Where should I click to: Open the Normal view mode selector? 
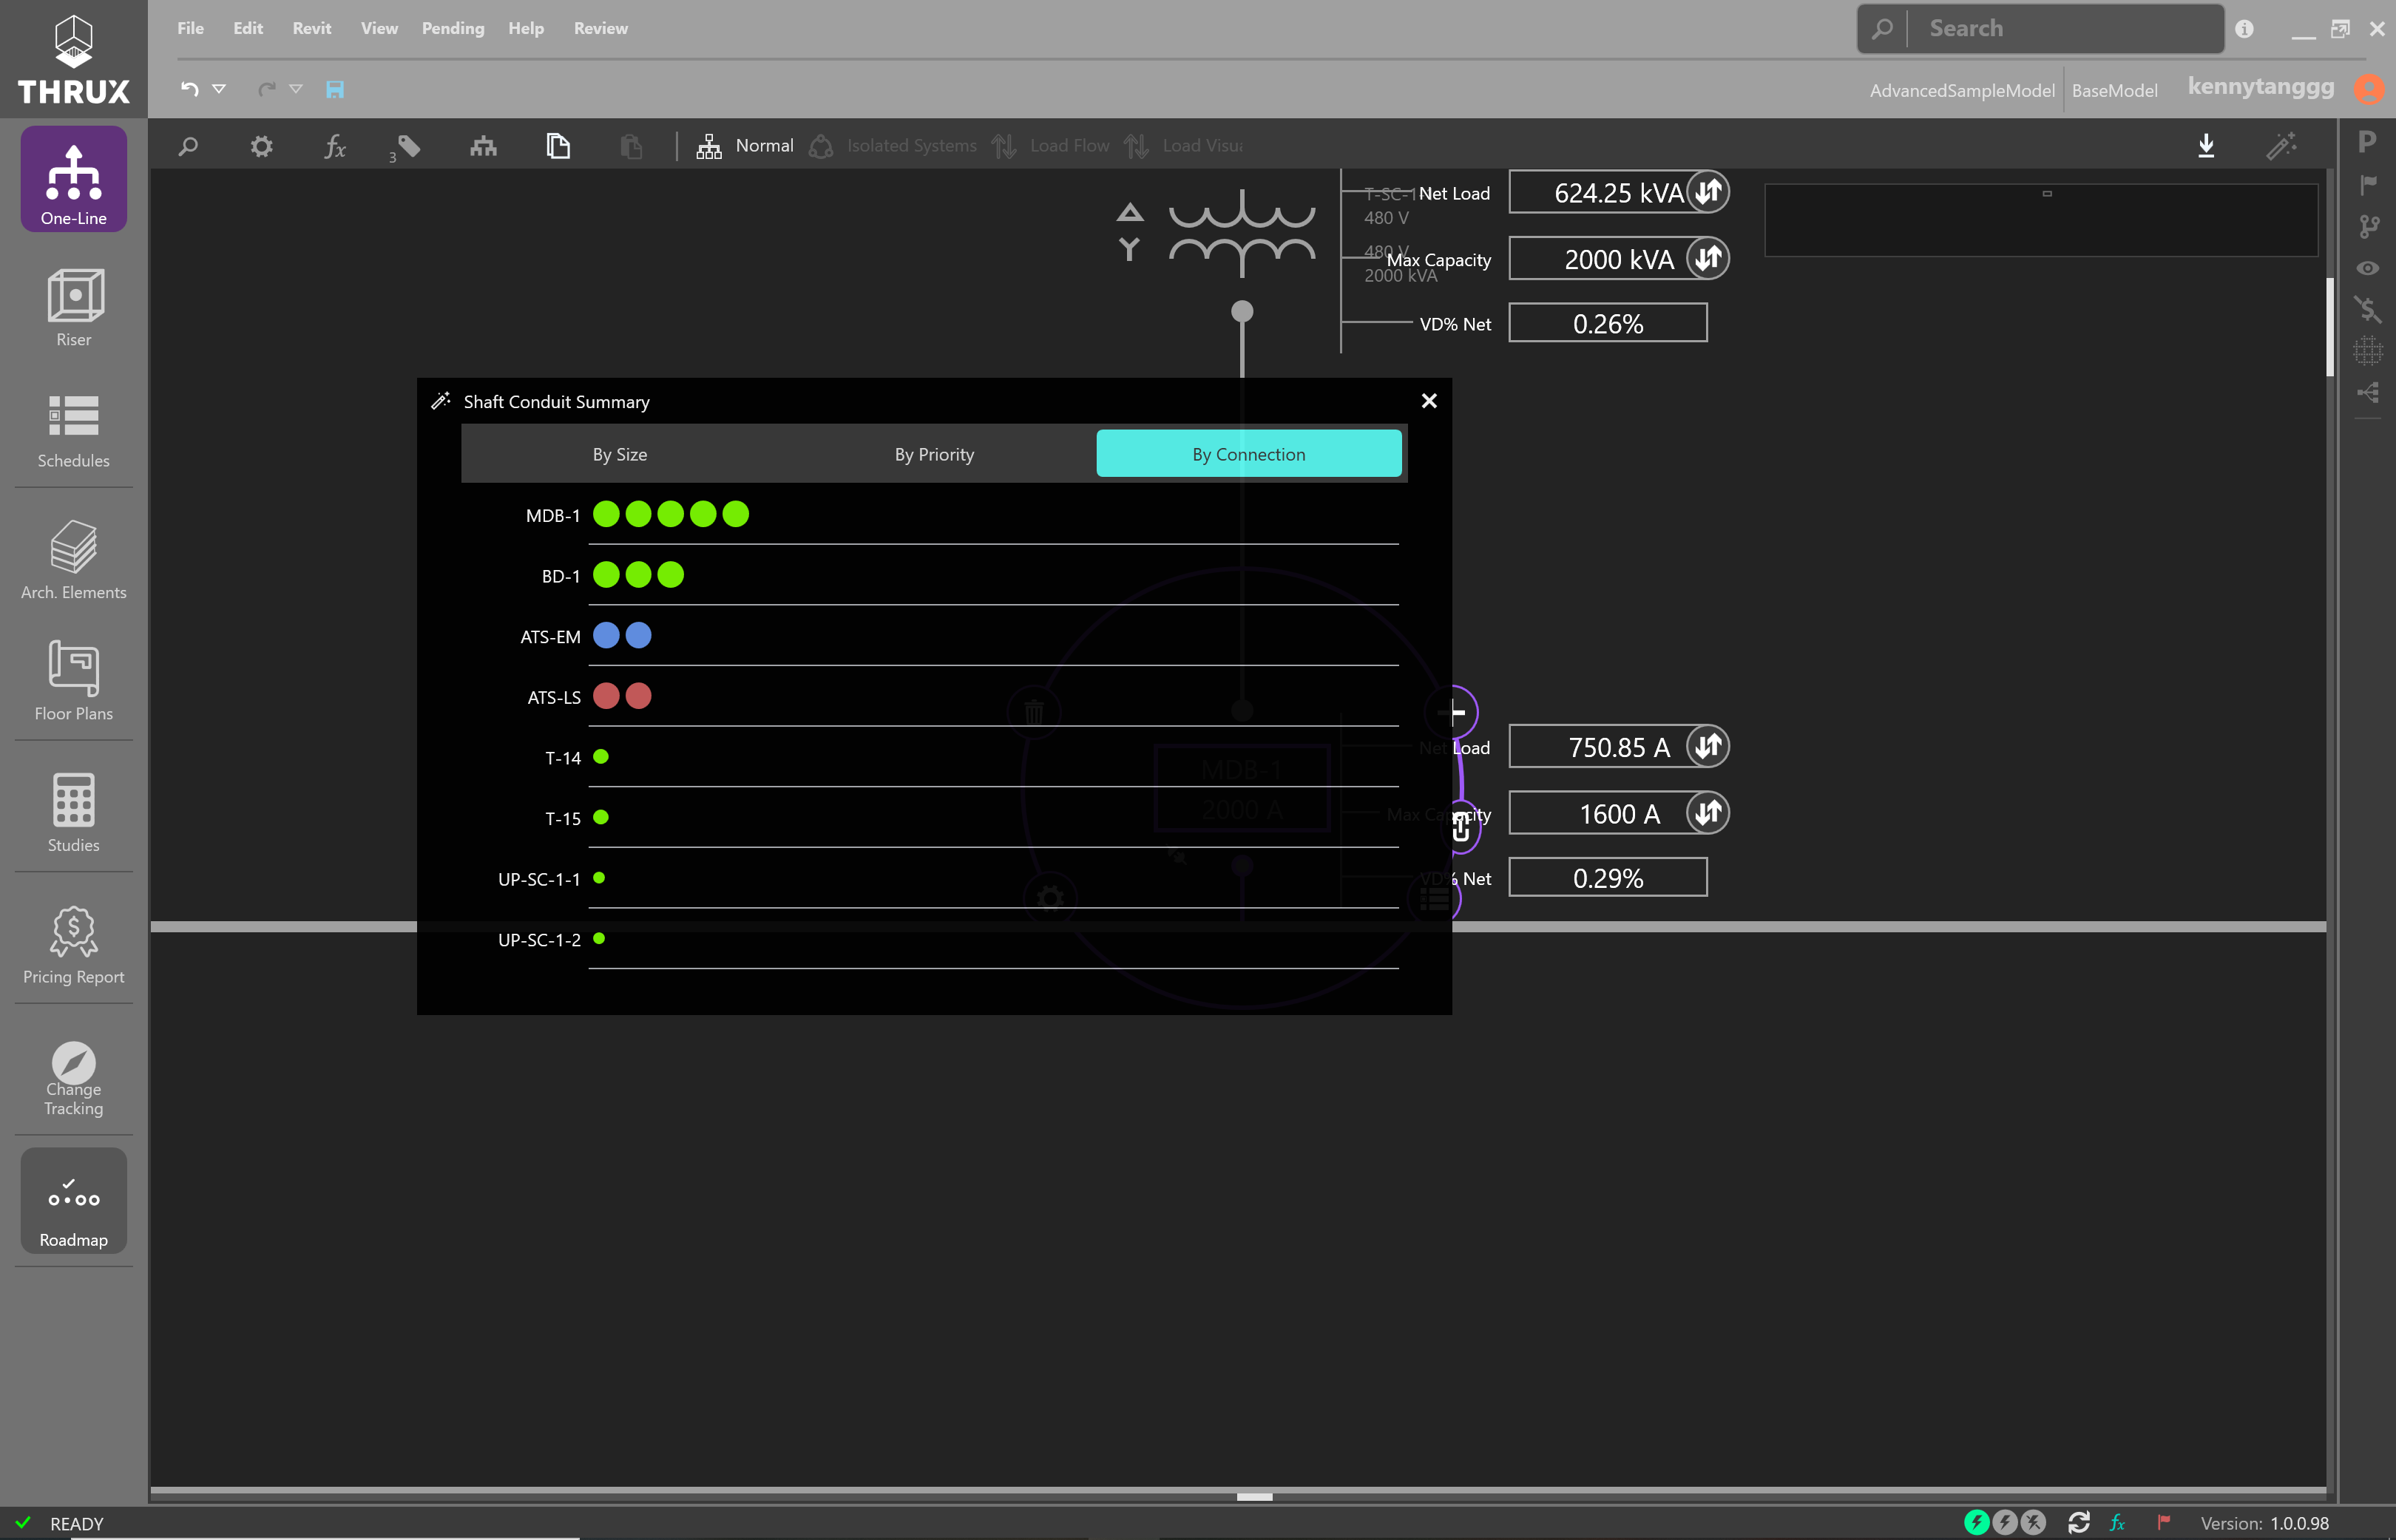pyautogui.click(x=745, y=146)
